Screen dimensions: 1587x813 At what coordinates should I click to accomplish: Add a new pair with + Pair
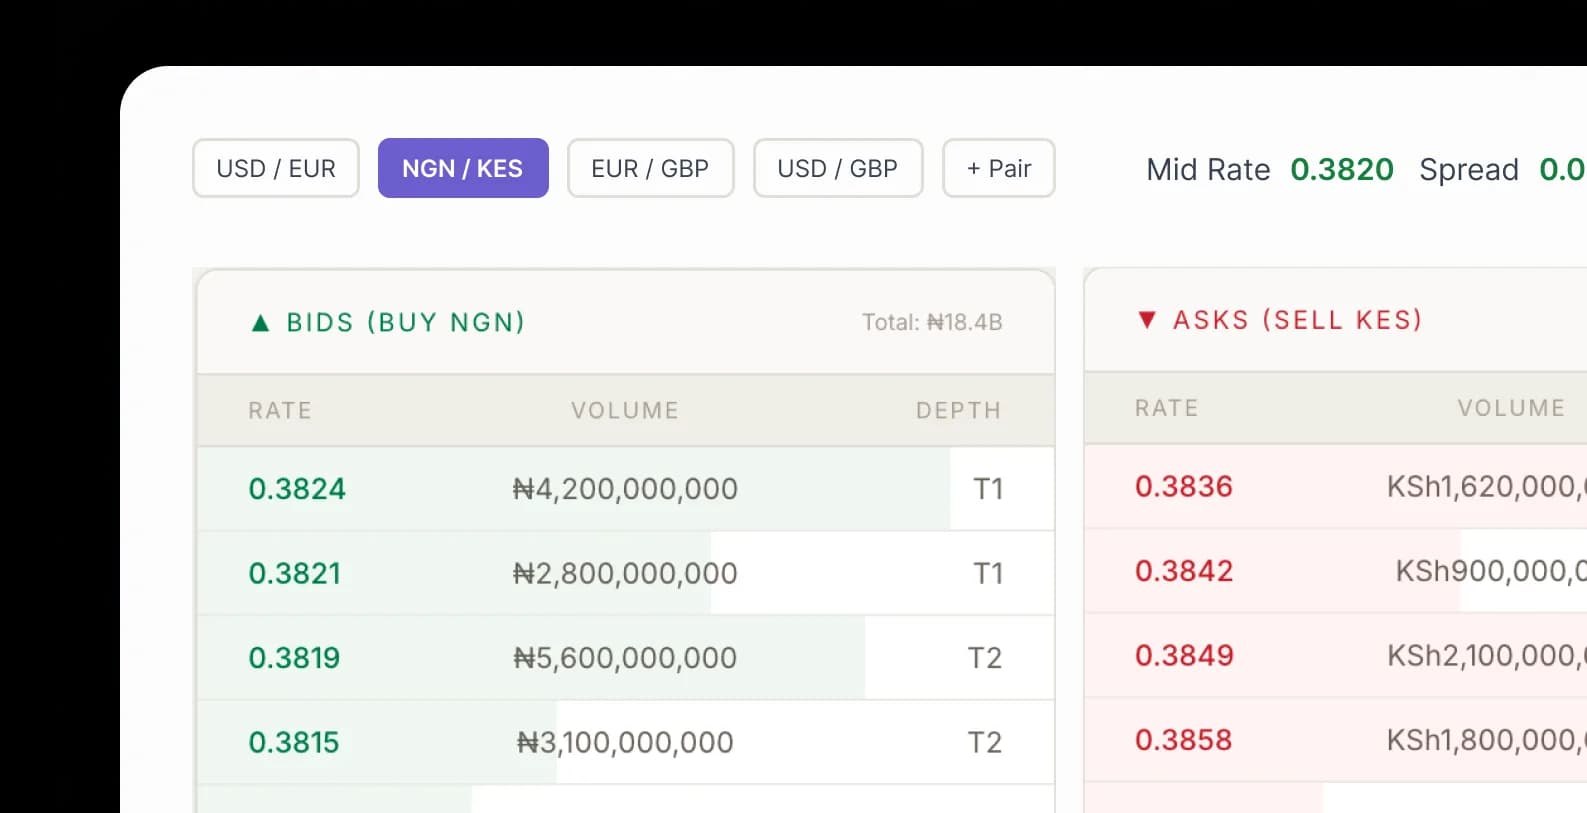(999, 168)
